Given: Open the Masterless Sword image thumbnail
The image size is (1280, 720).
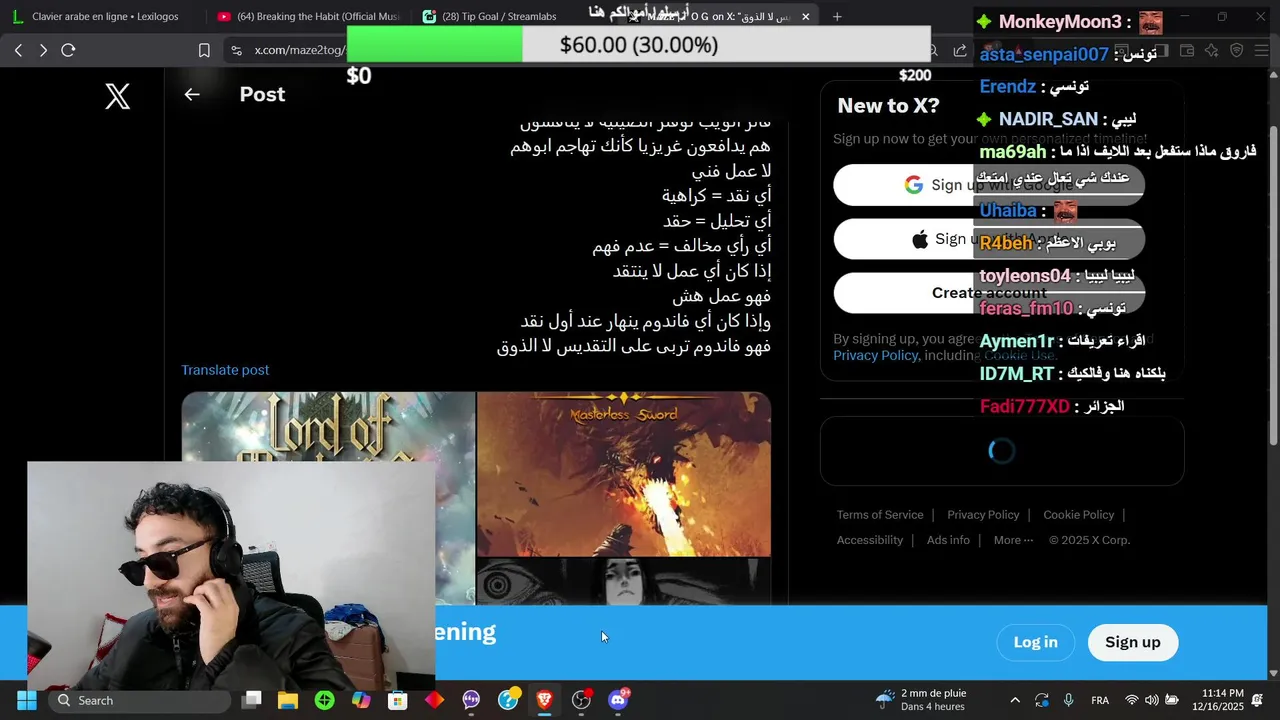Looking at the screenshot, I should coord(624,474).
